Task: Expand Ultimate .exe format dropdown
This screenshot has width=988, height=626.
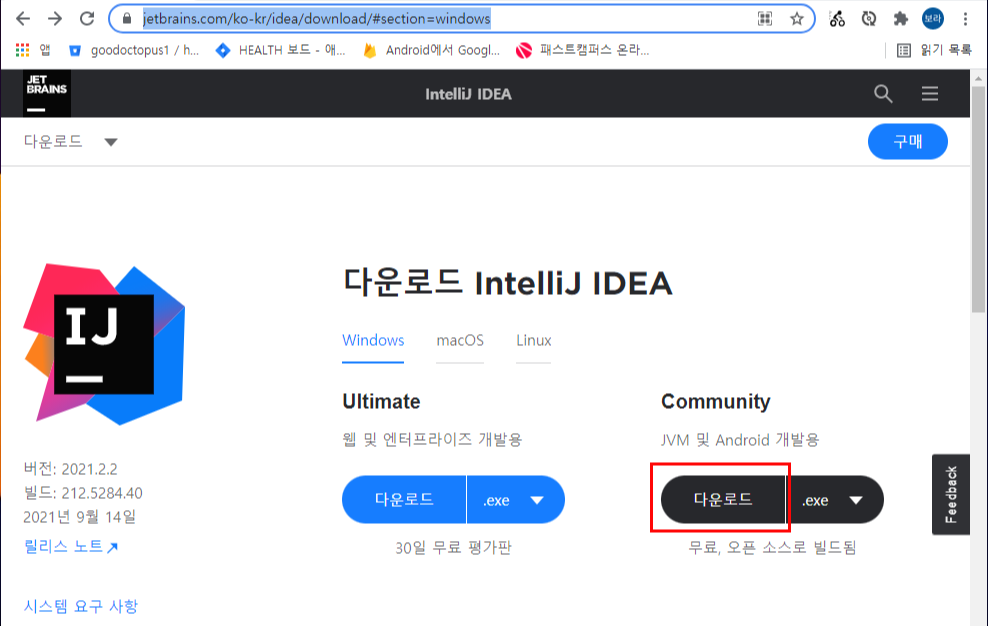Action: tap(515, 500)
